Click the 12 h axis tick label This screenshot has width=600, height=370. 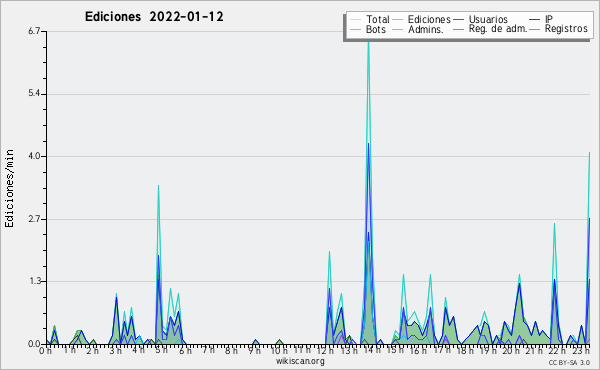pyautogui.click(x=325, y=350)
